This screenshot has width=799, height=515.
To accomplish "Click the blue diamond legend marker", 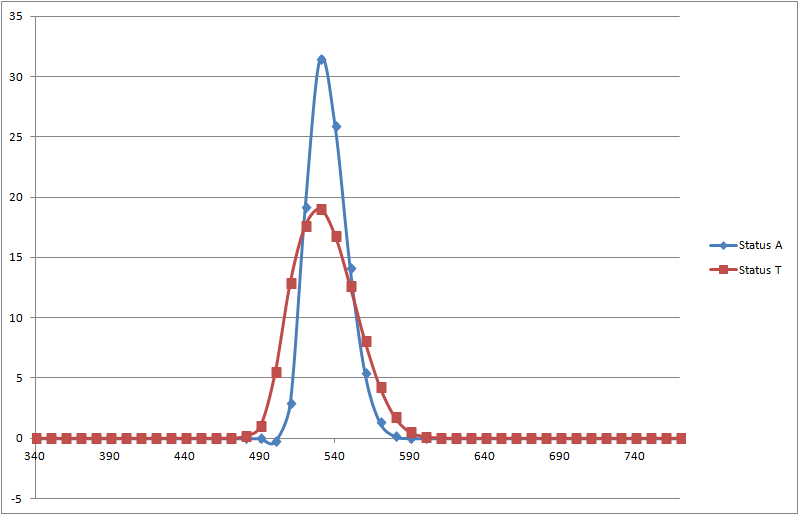I will (723, 246).
